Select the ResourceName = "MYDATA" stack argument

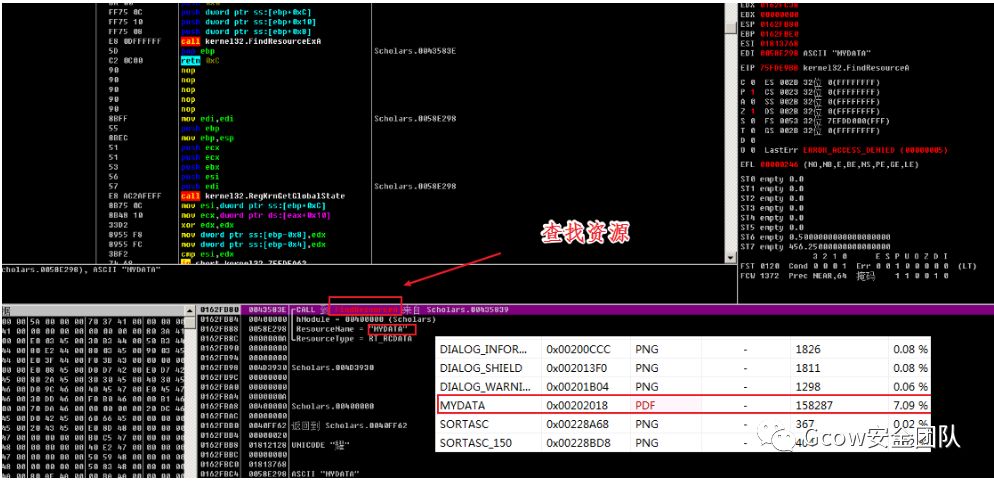point(355,330)
